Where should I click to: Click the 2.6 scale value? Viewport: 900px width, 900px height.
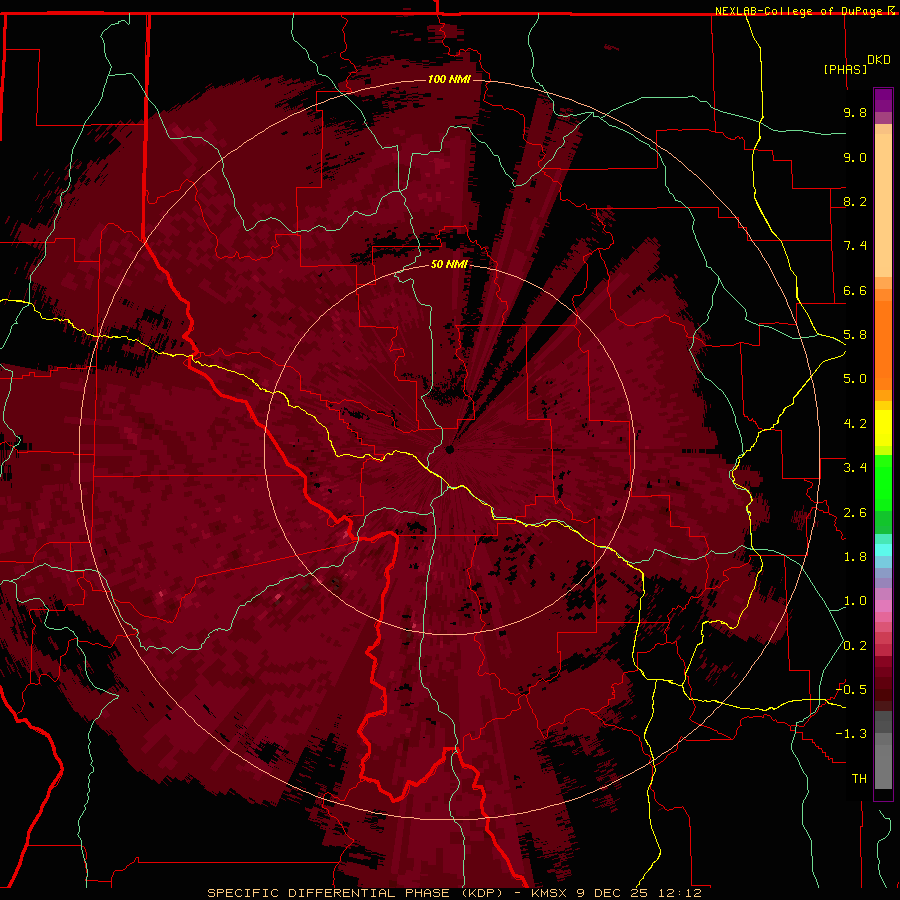[855, 513]
